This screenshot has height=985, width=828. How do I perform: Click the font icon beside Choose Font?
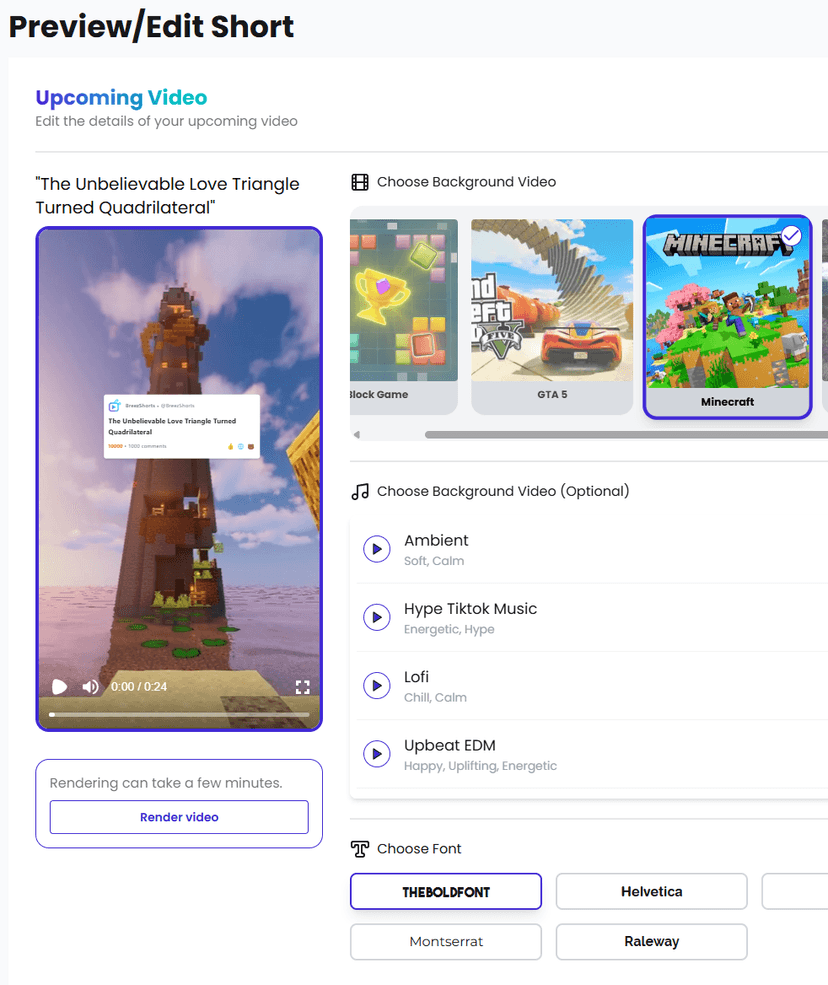click(360, 849)
